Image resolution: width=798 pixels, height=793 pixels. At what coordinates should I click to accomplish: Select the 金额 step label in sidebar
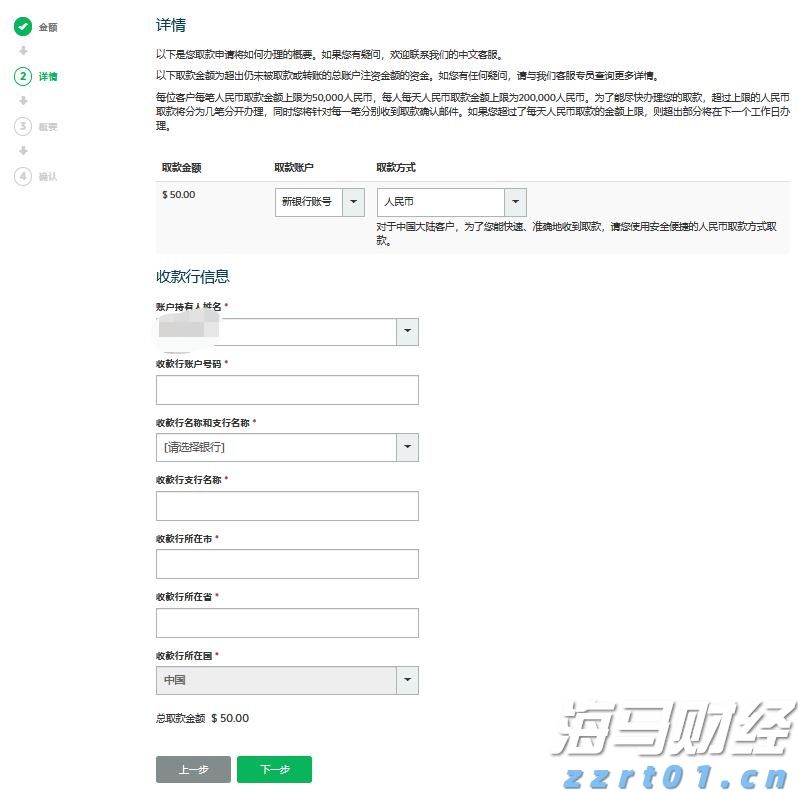(x=48, y=27)
